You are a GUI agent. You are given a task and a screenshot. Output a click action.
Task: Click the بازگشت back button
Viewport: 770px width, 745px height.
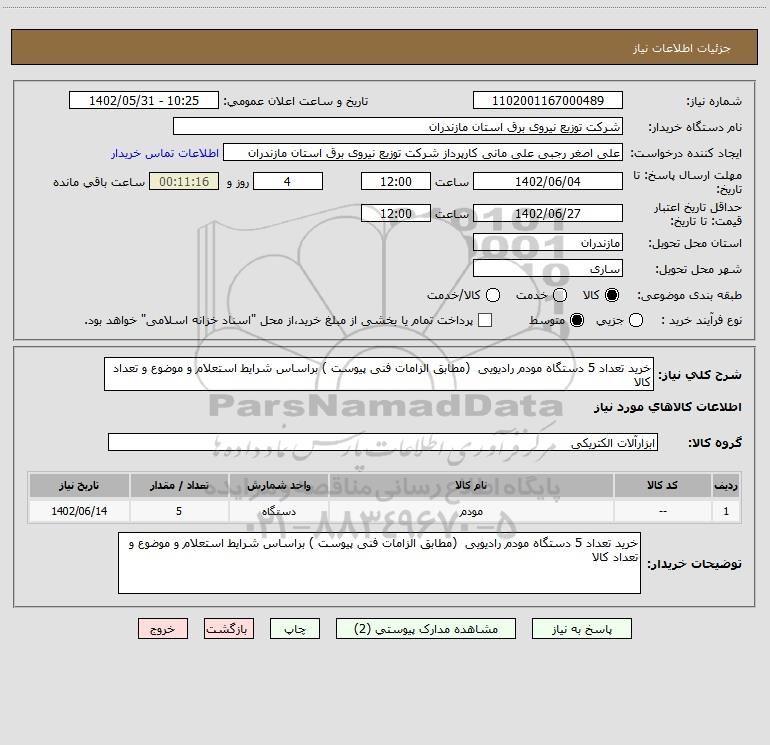coord(229,629)
